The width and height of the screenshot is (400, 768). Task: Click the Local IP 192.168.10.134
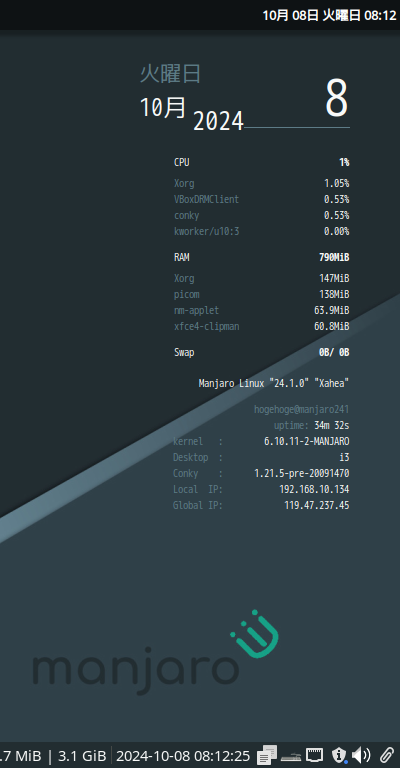click(314, 489)
